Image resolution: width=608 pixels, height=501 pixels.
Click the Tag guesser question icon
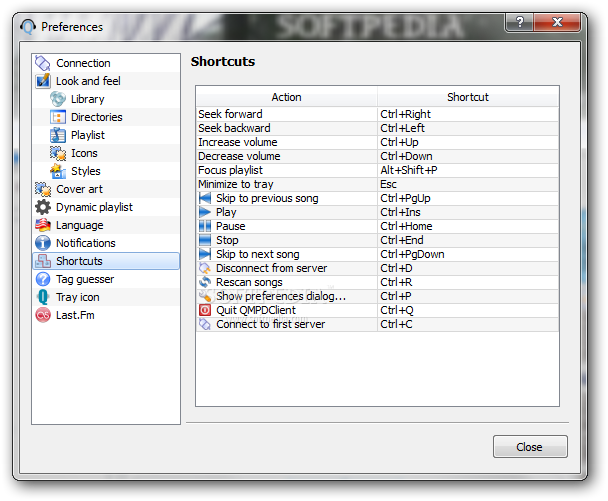[43, 279]
